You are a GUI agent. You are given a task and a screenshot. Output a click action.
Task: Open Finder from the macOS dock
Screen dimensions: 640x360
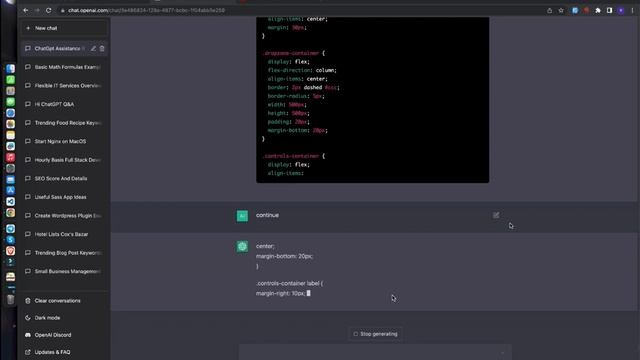point(11,69)
